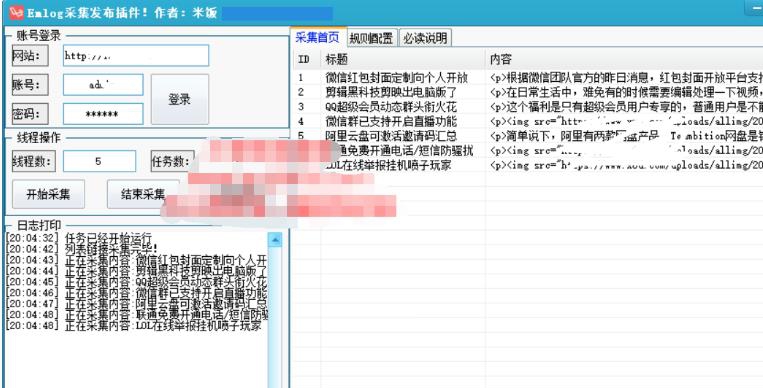
Task: Stop collecting with 结束采集 button
Action: coord(143,194)
